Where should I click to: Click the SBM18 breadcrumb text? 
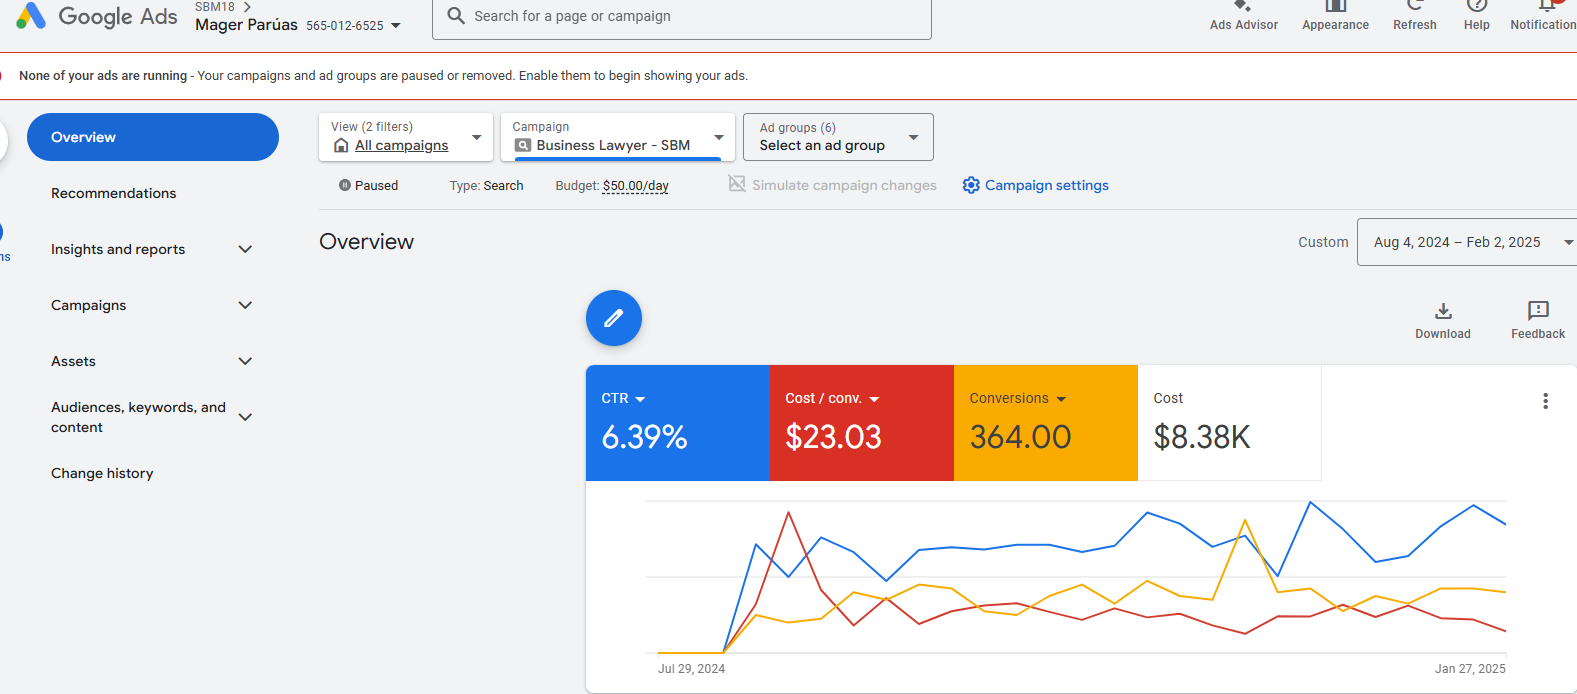tap(215, 7)
